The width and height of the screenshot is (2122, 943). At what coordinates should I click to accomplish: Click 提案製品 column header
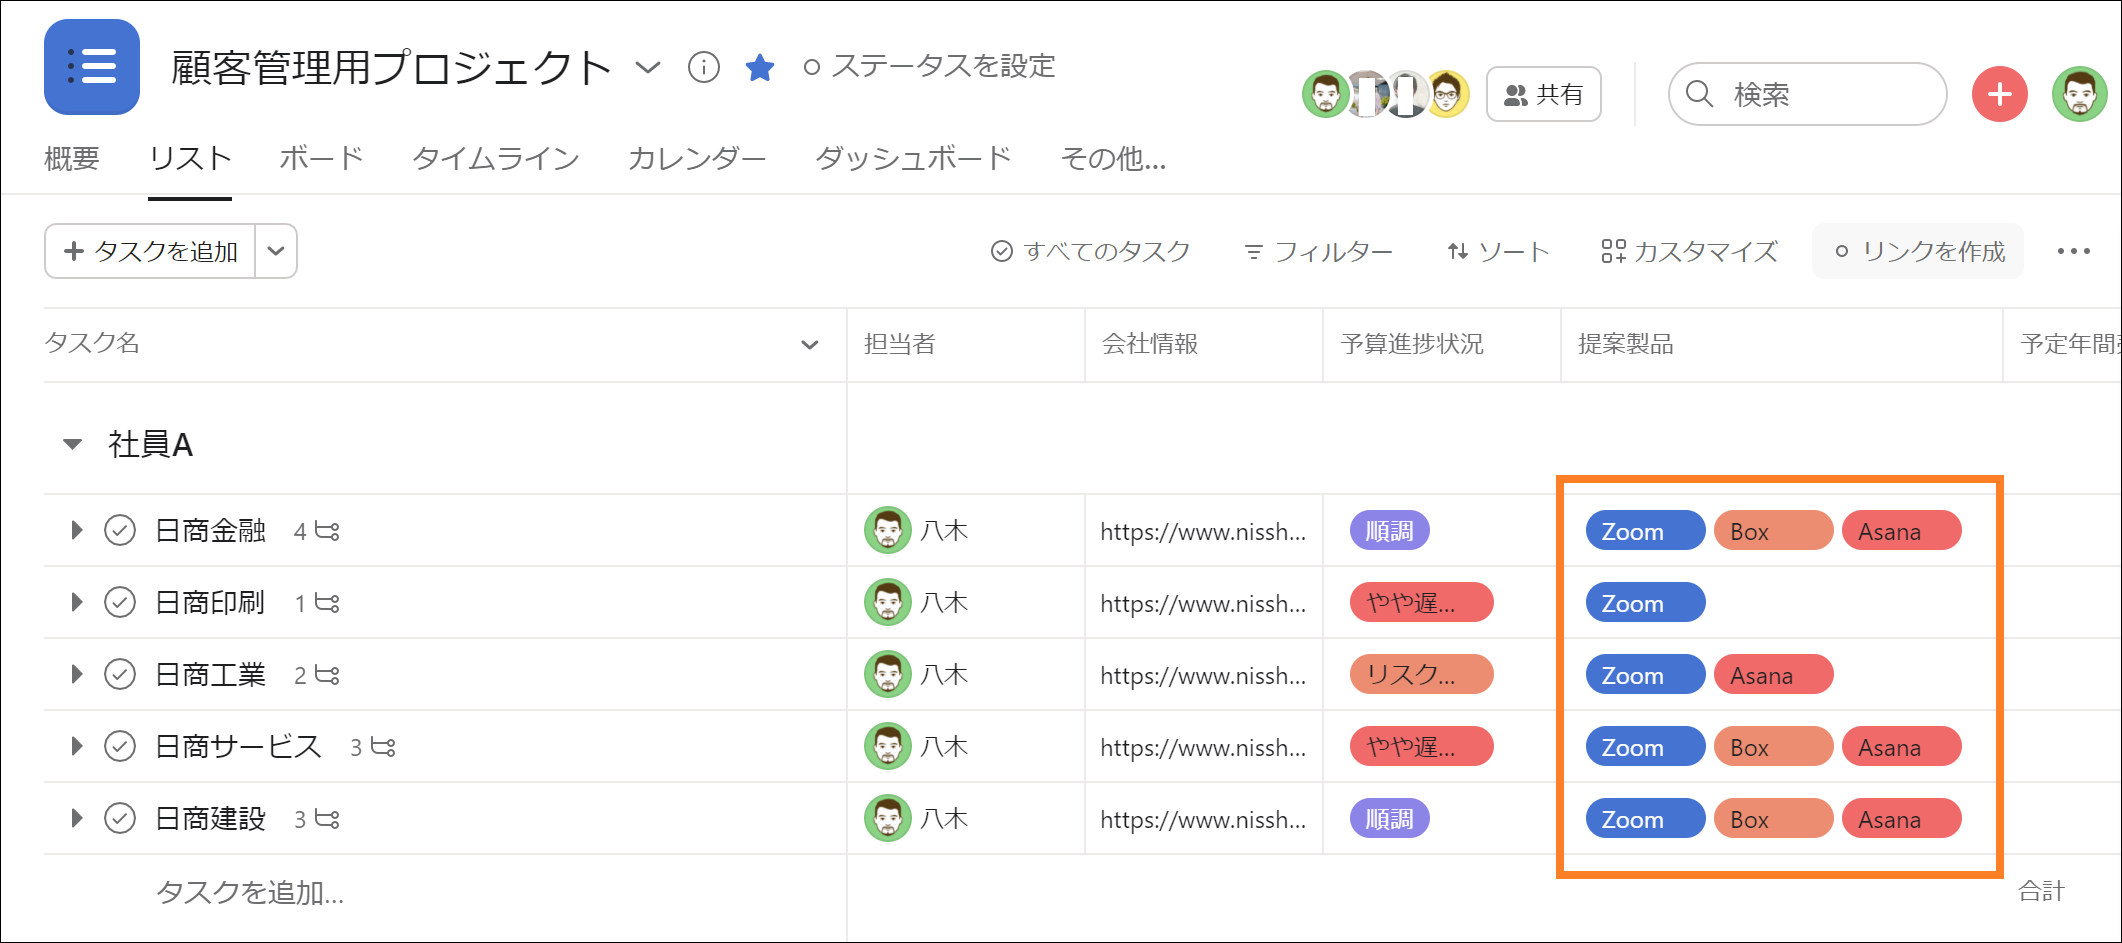1626,344
